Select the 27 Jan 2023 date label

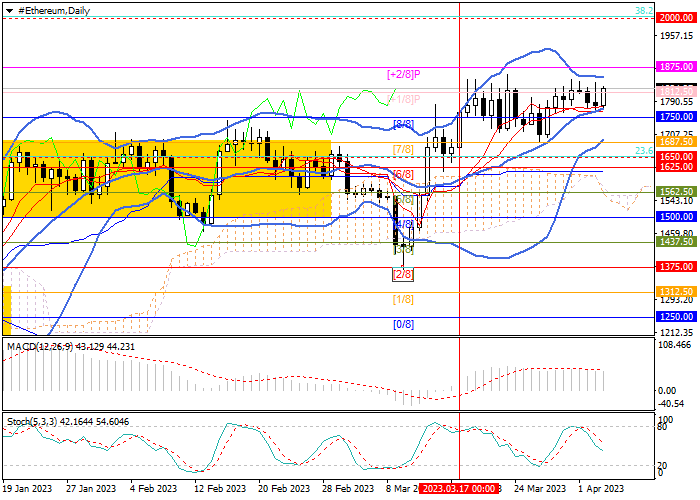pyautogui.click(x=91, y=489)
